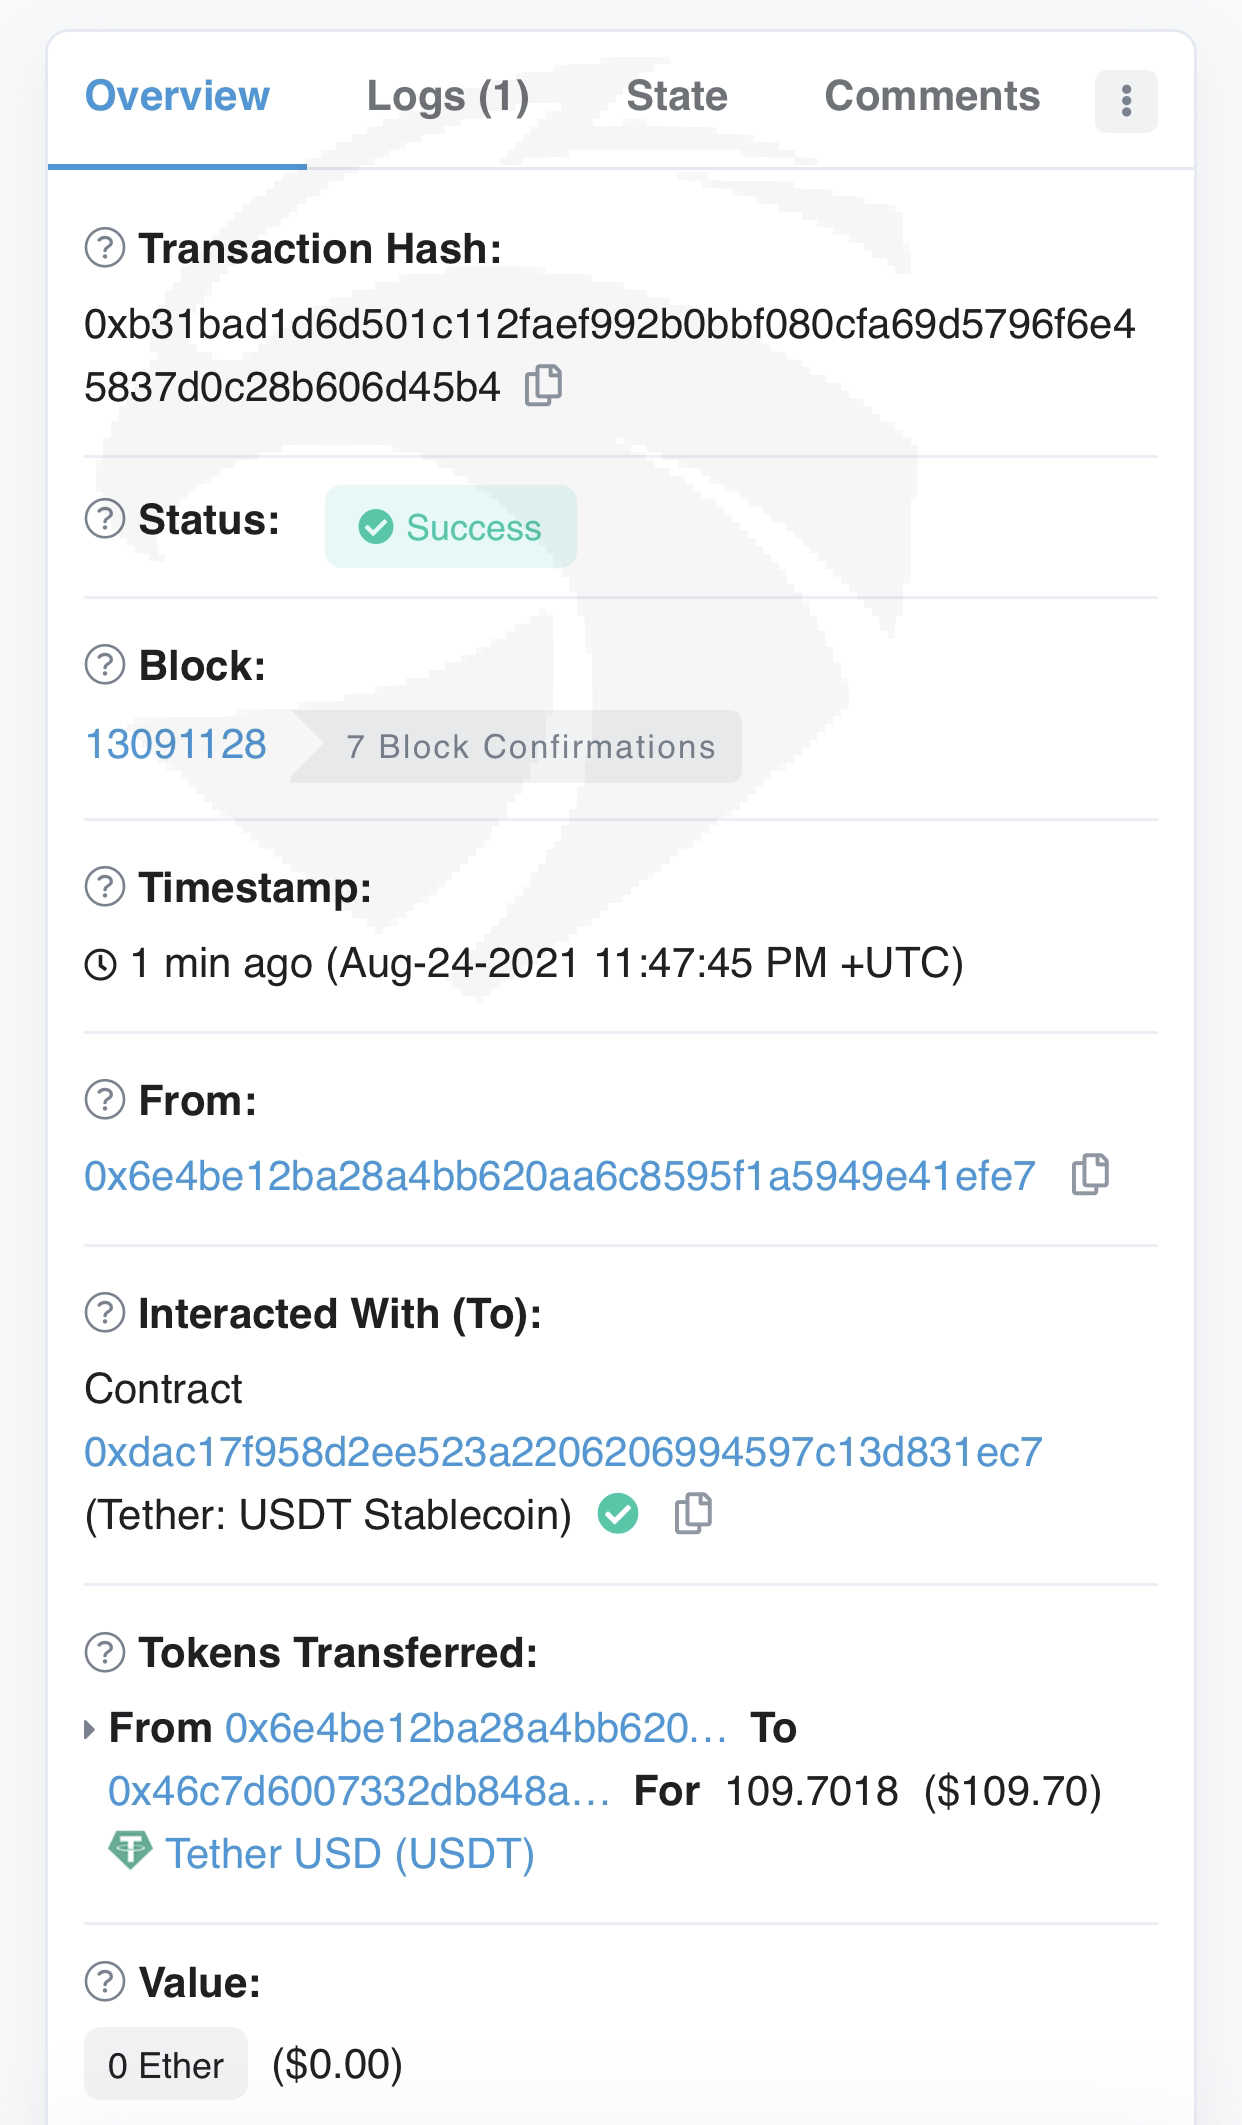Viewport: 1242px width, 2125px height.
Task: Click the Transaction Hash help icon
Action: 105,248
